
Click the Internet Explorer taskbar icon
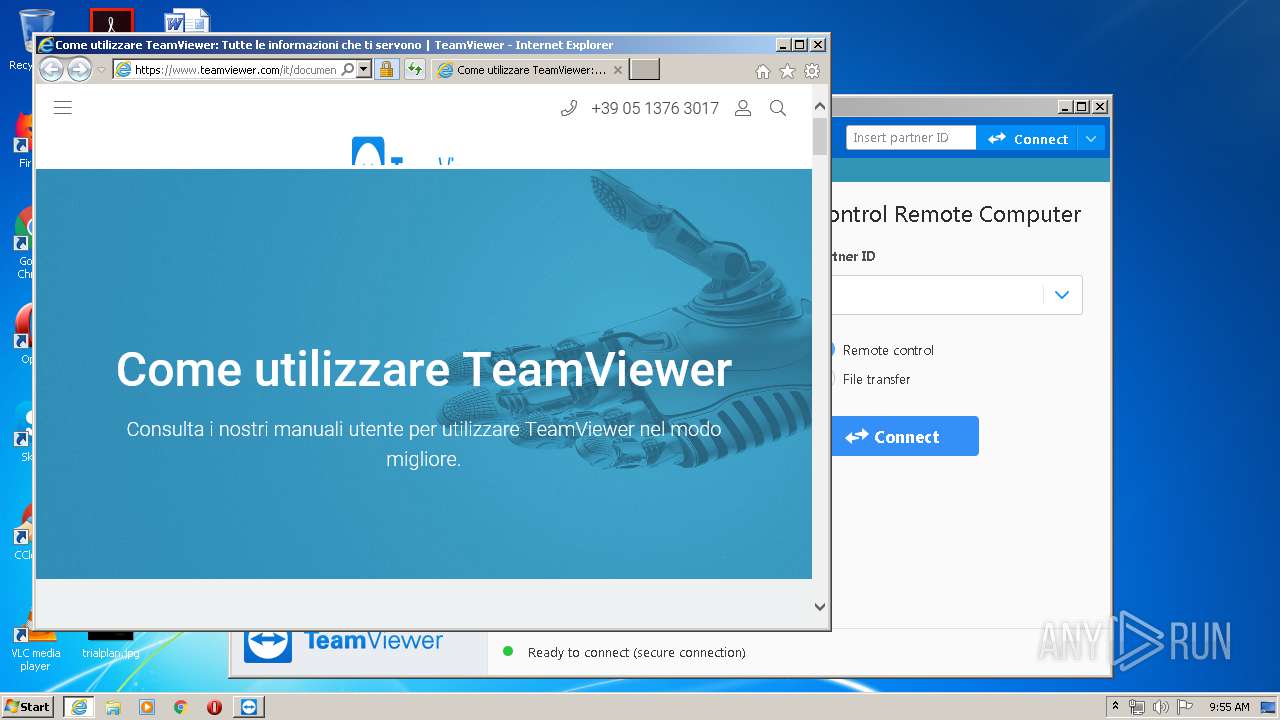click(x=79, y=707)
